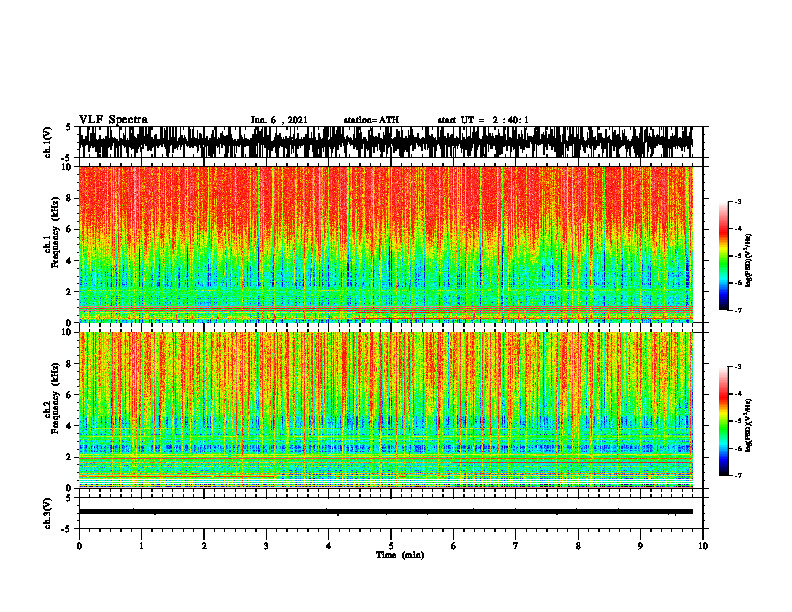
Task: Click the "-7" label on ch.1 colour bar
Action: 737,310
